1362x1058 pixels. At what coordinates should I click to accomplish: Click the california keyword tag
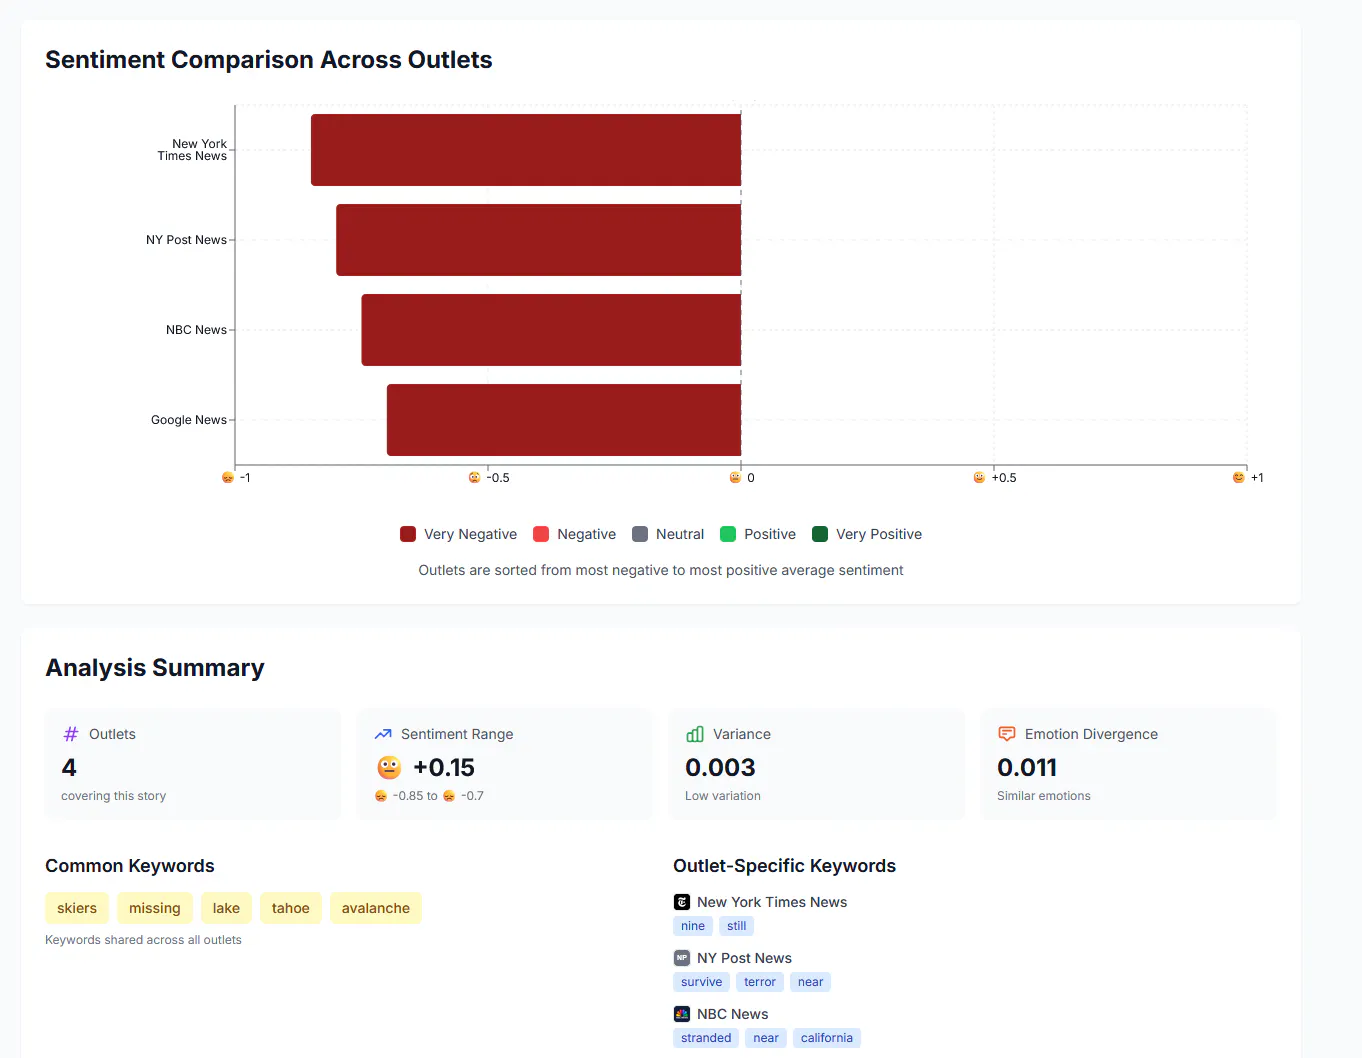(827, 1038)
